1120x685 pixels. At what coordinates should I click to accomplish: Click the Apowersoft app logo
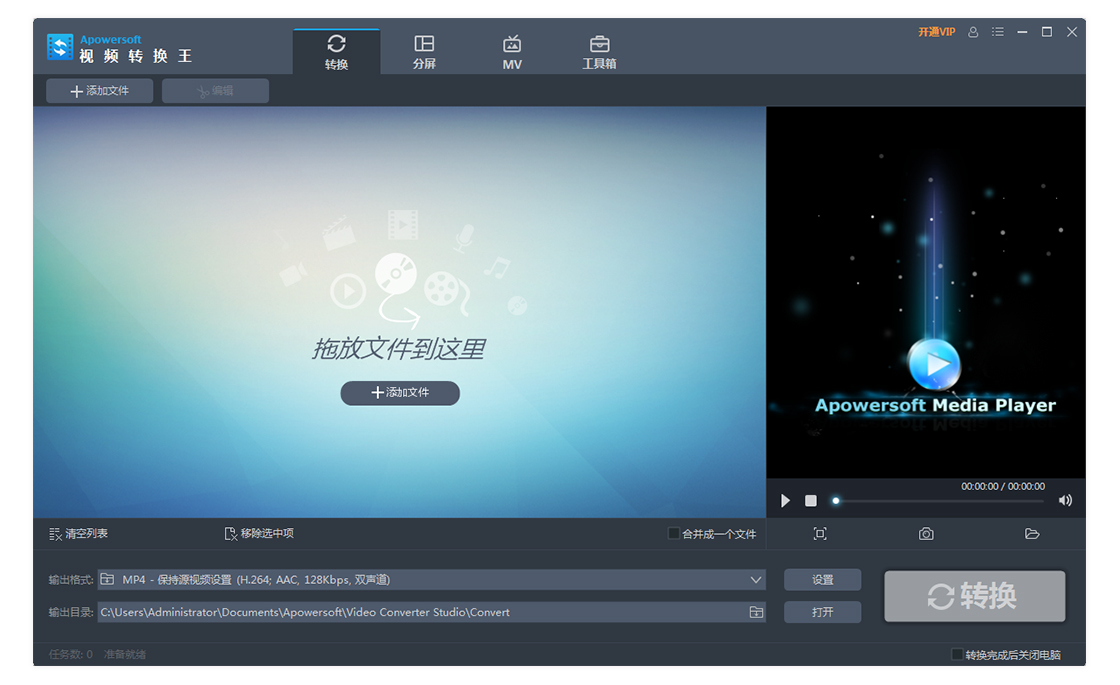[x=60, y=47]
